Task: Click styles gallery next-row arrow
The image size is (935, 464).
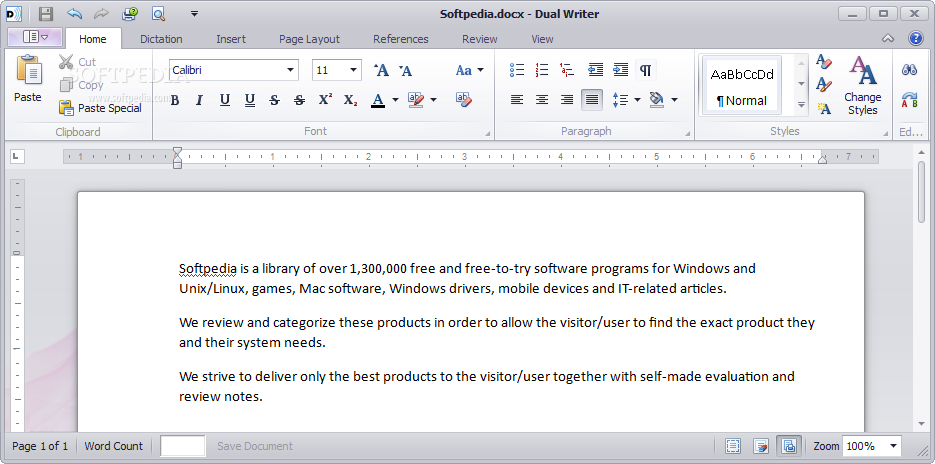Action: pyautogui.click(x=801, y=84)
